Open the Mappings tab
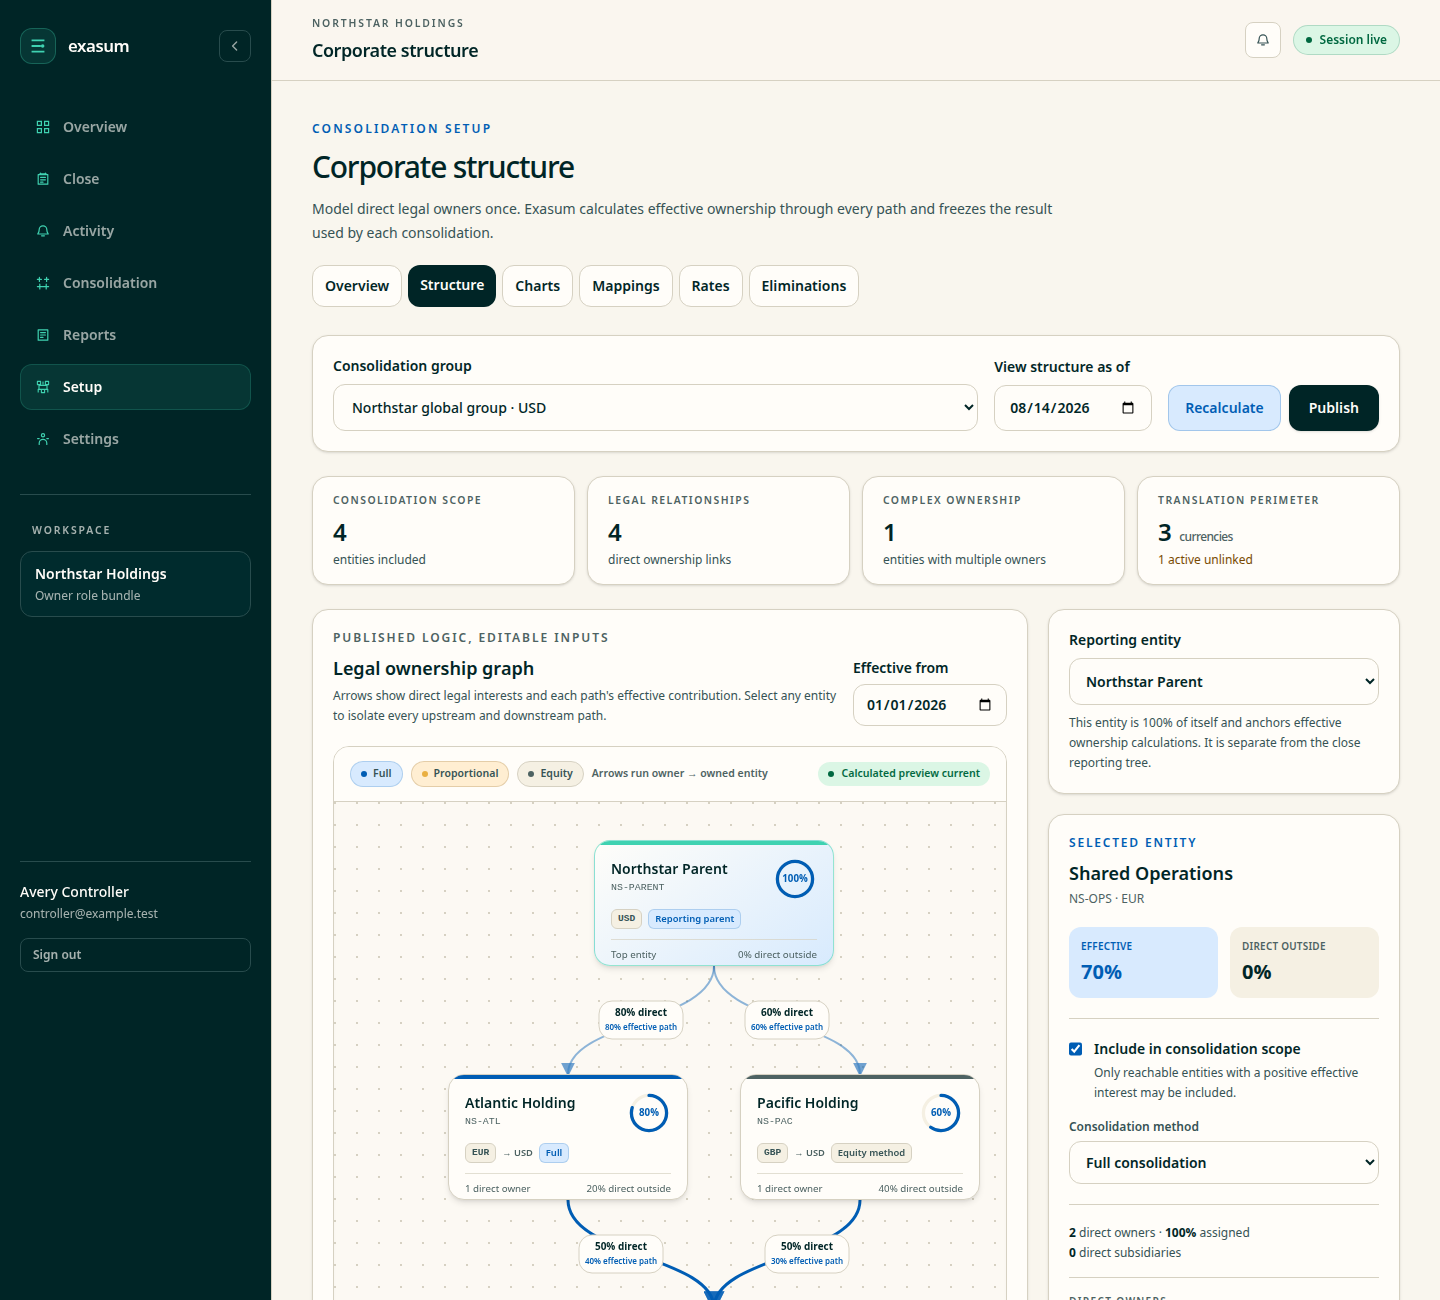 626,286
